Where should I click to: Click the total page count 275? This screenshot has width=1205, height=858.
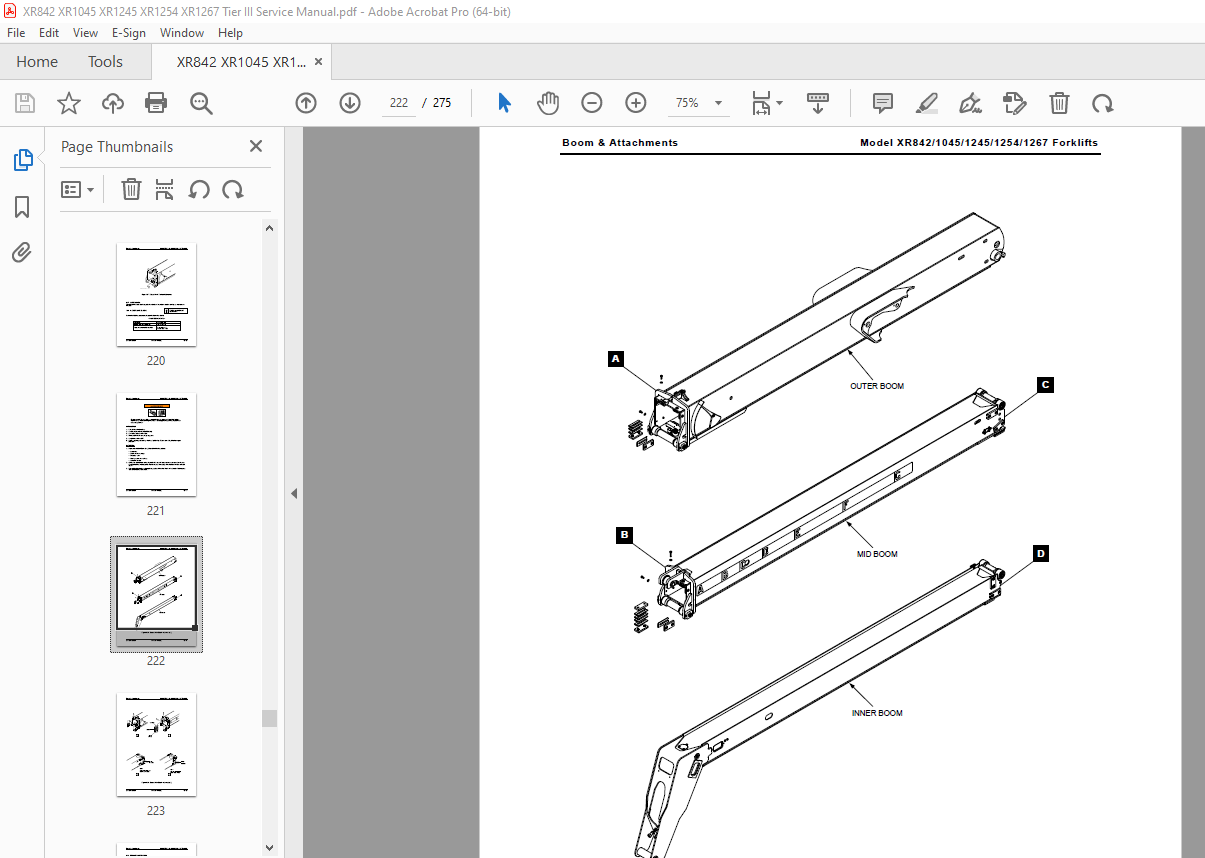[442, 103]
